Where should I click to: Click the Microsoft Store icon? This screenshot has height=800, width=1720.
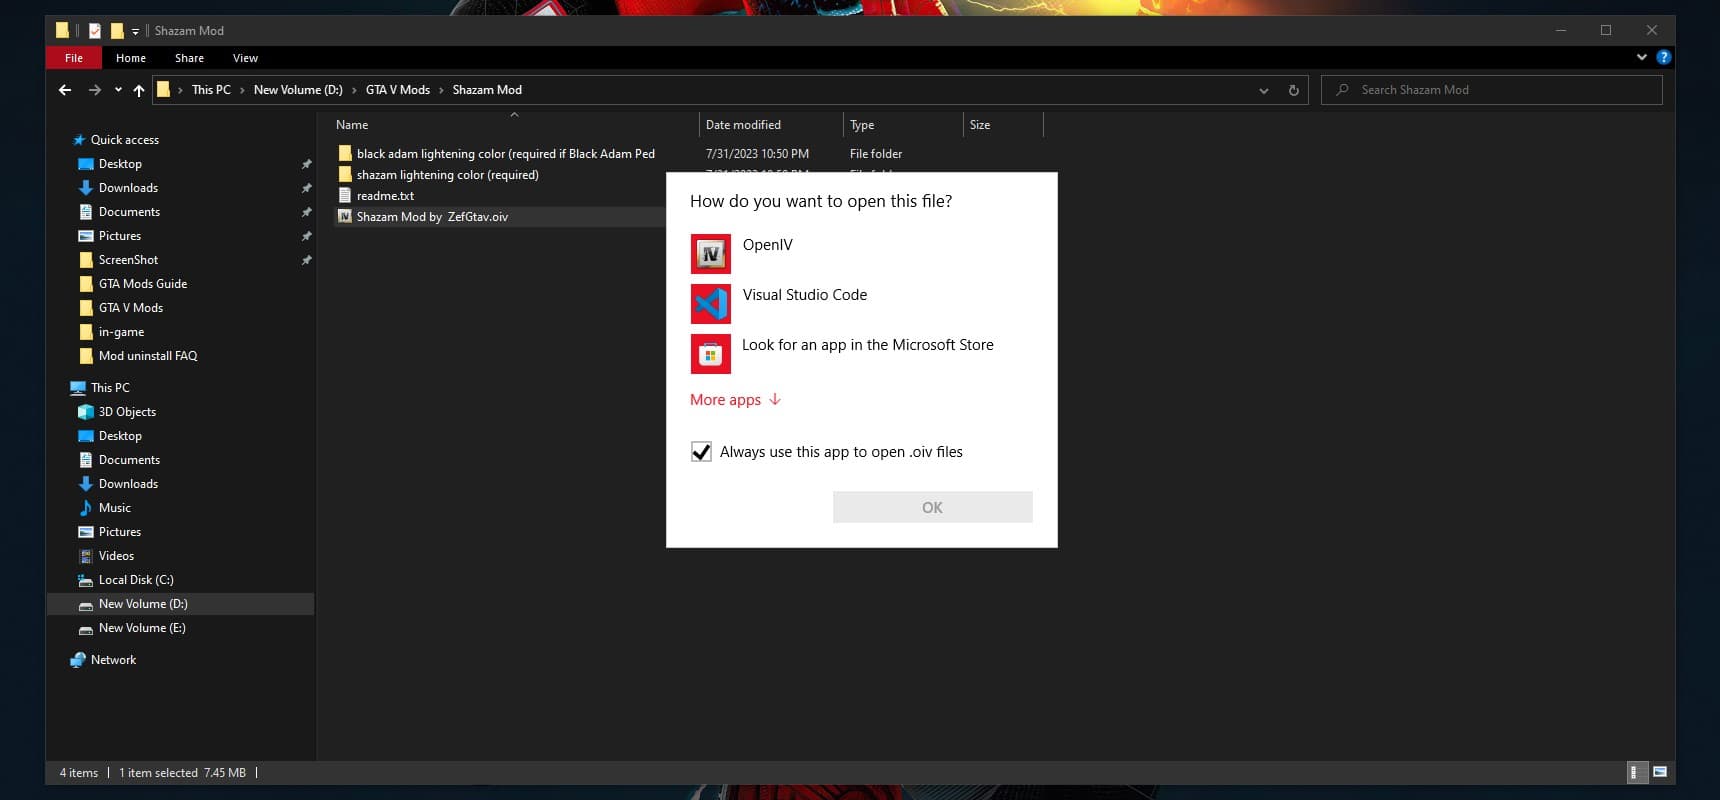click(710, 354)
